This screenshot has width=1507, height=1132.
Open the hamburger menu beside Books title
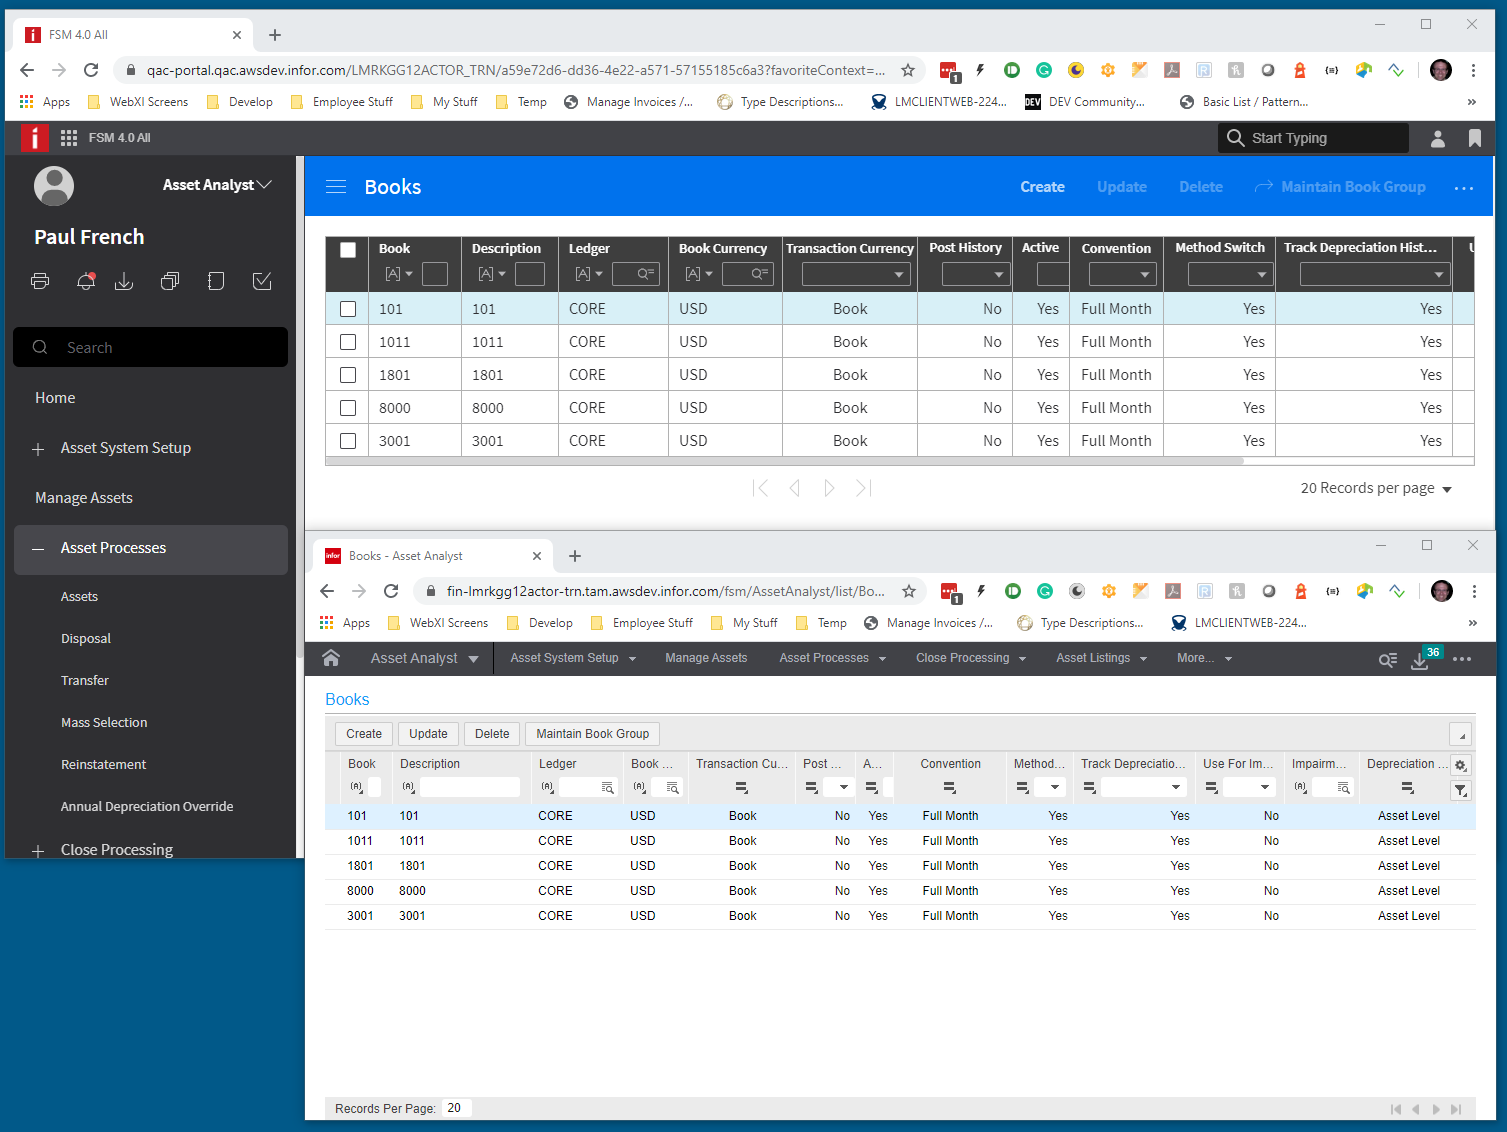point(336,187)
